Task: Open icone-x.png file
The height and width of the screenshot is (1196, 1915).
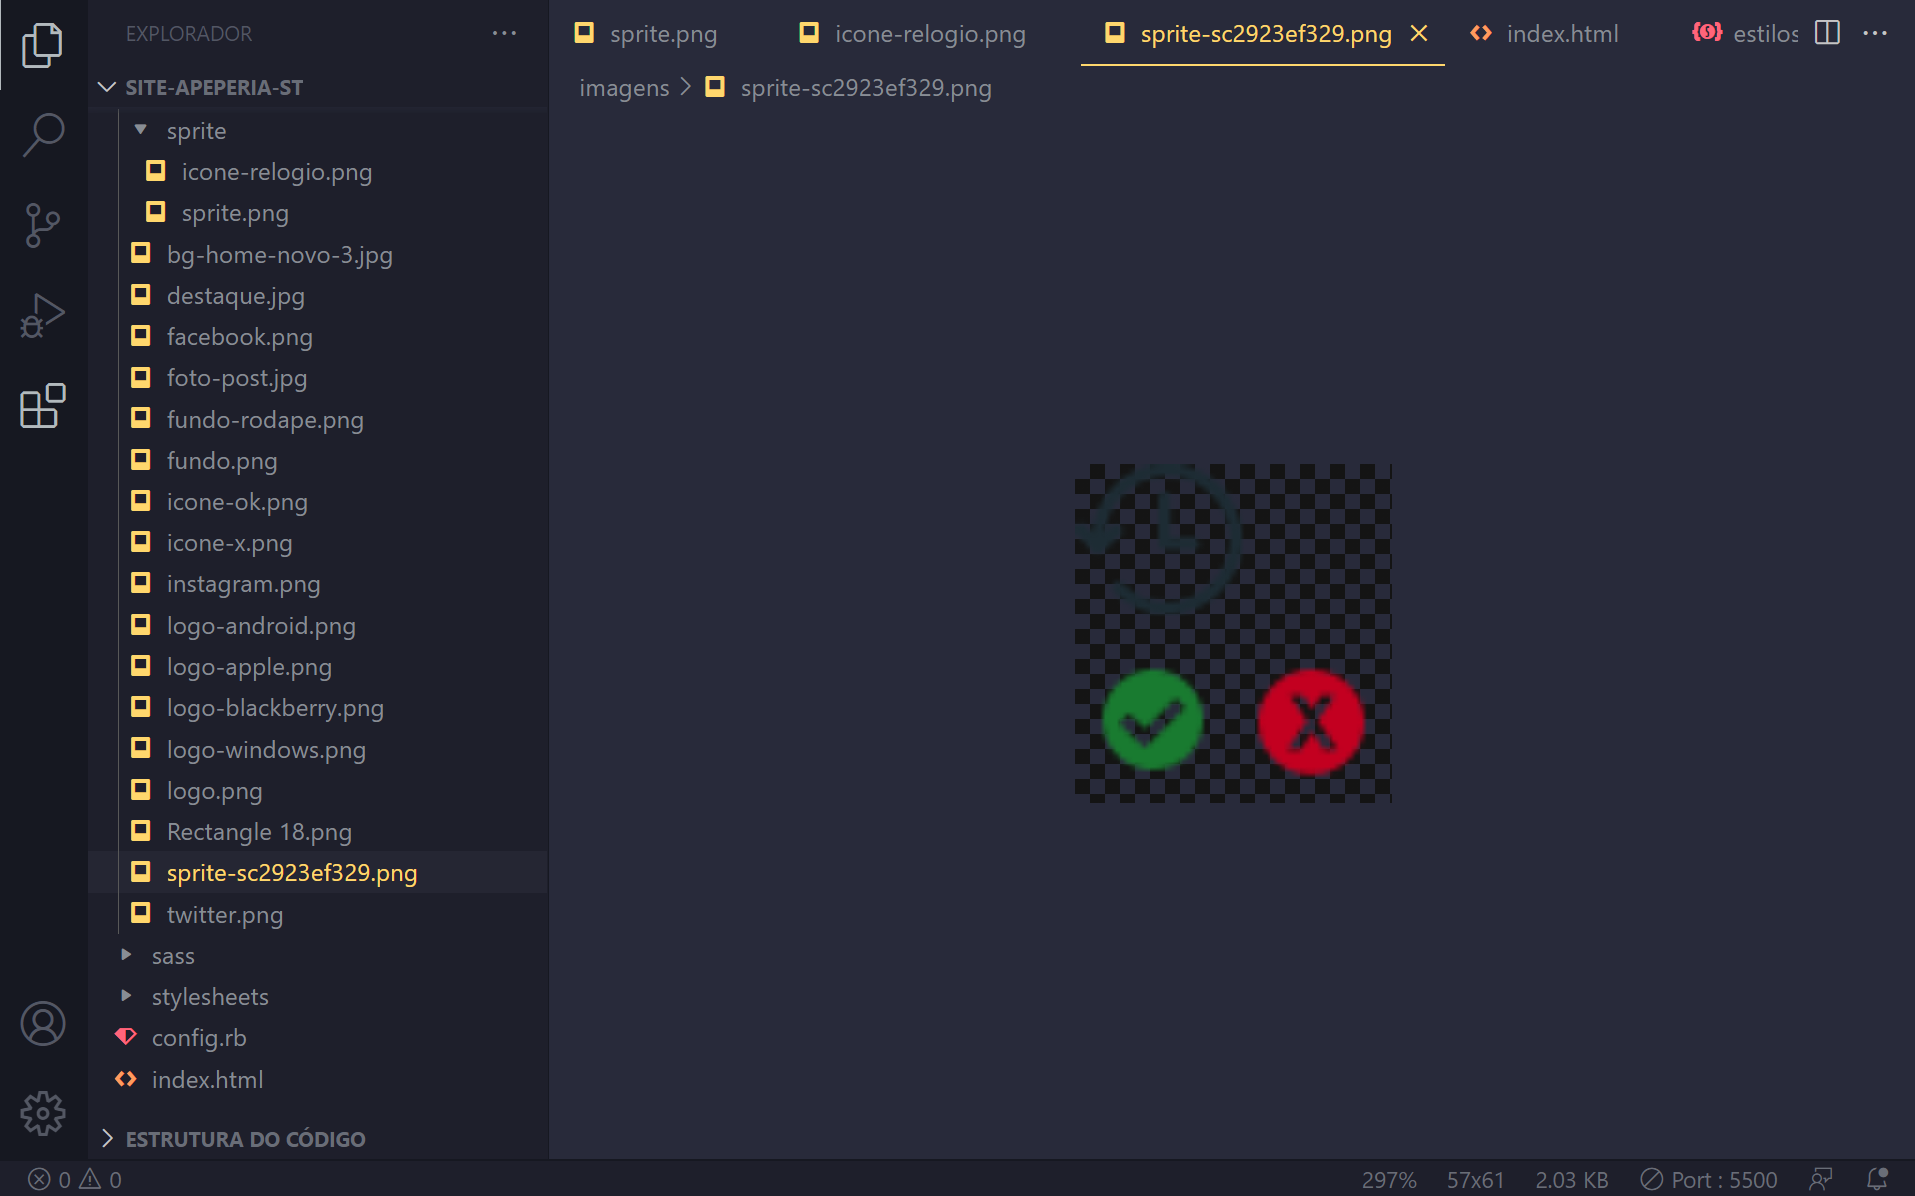Action: click(x=229, y=543)
